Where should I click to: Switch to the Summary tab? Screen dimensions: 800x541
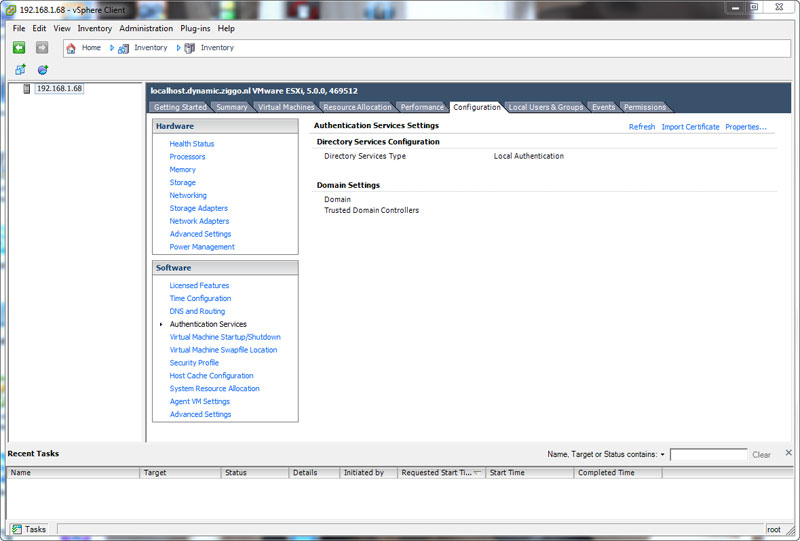coord(232,107)
